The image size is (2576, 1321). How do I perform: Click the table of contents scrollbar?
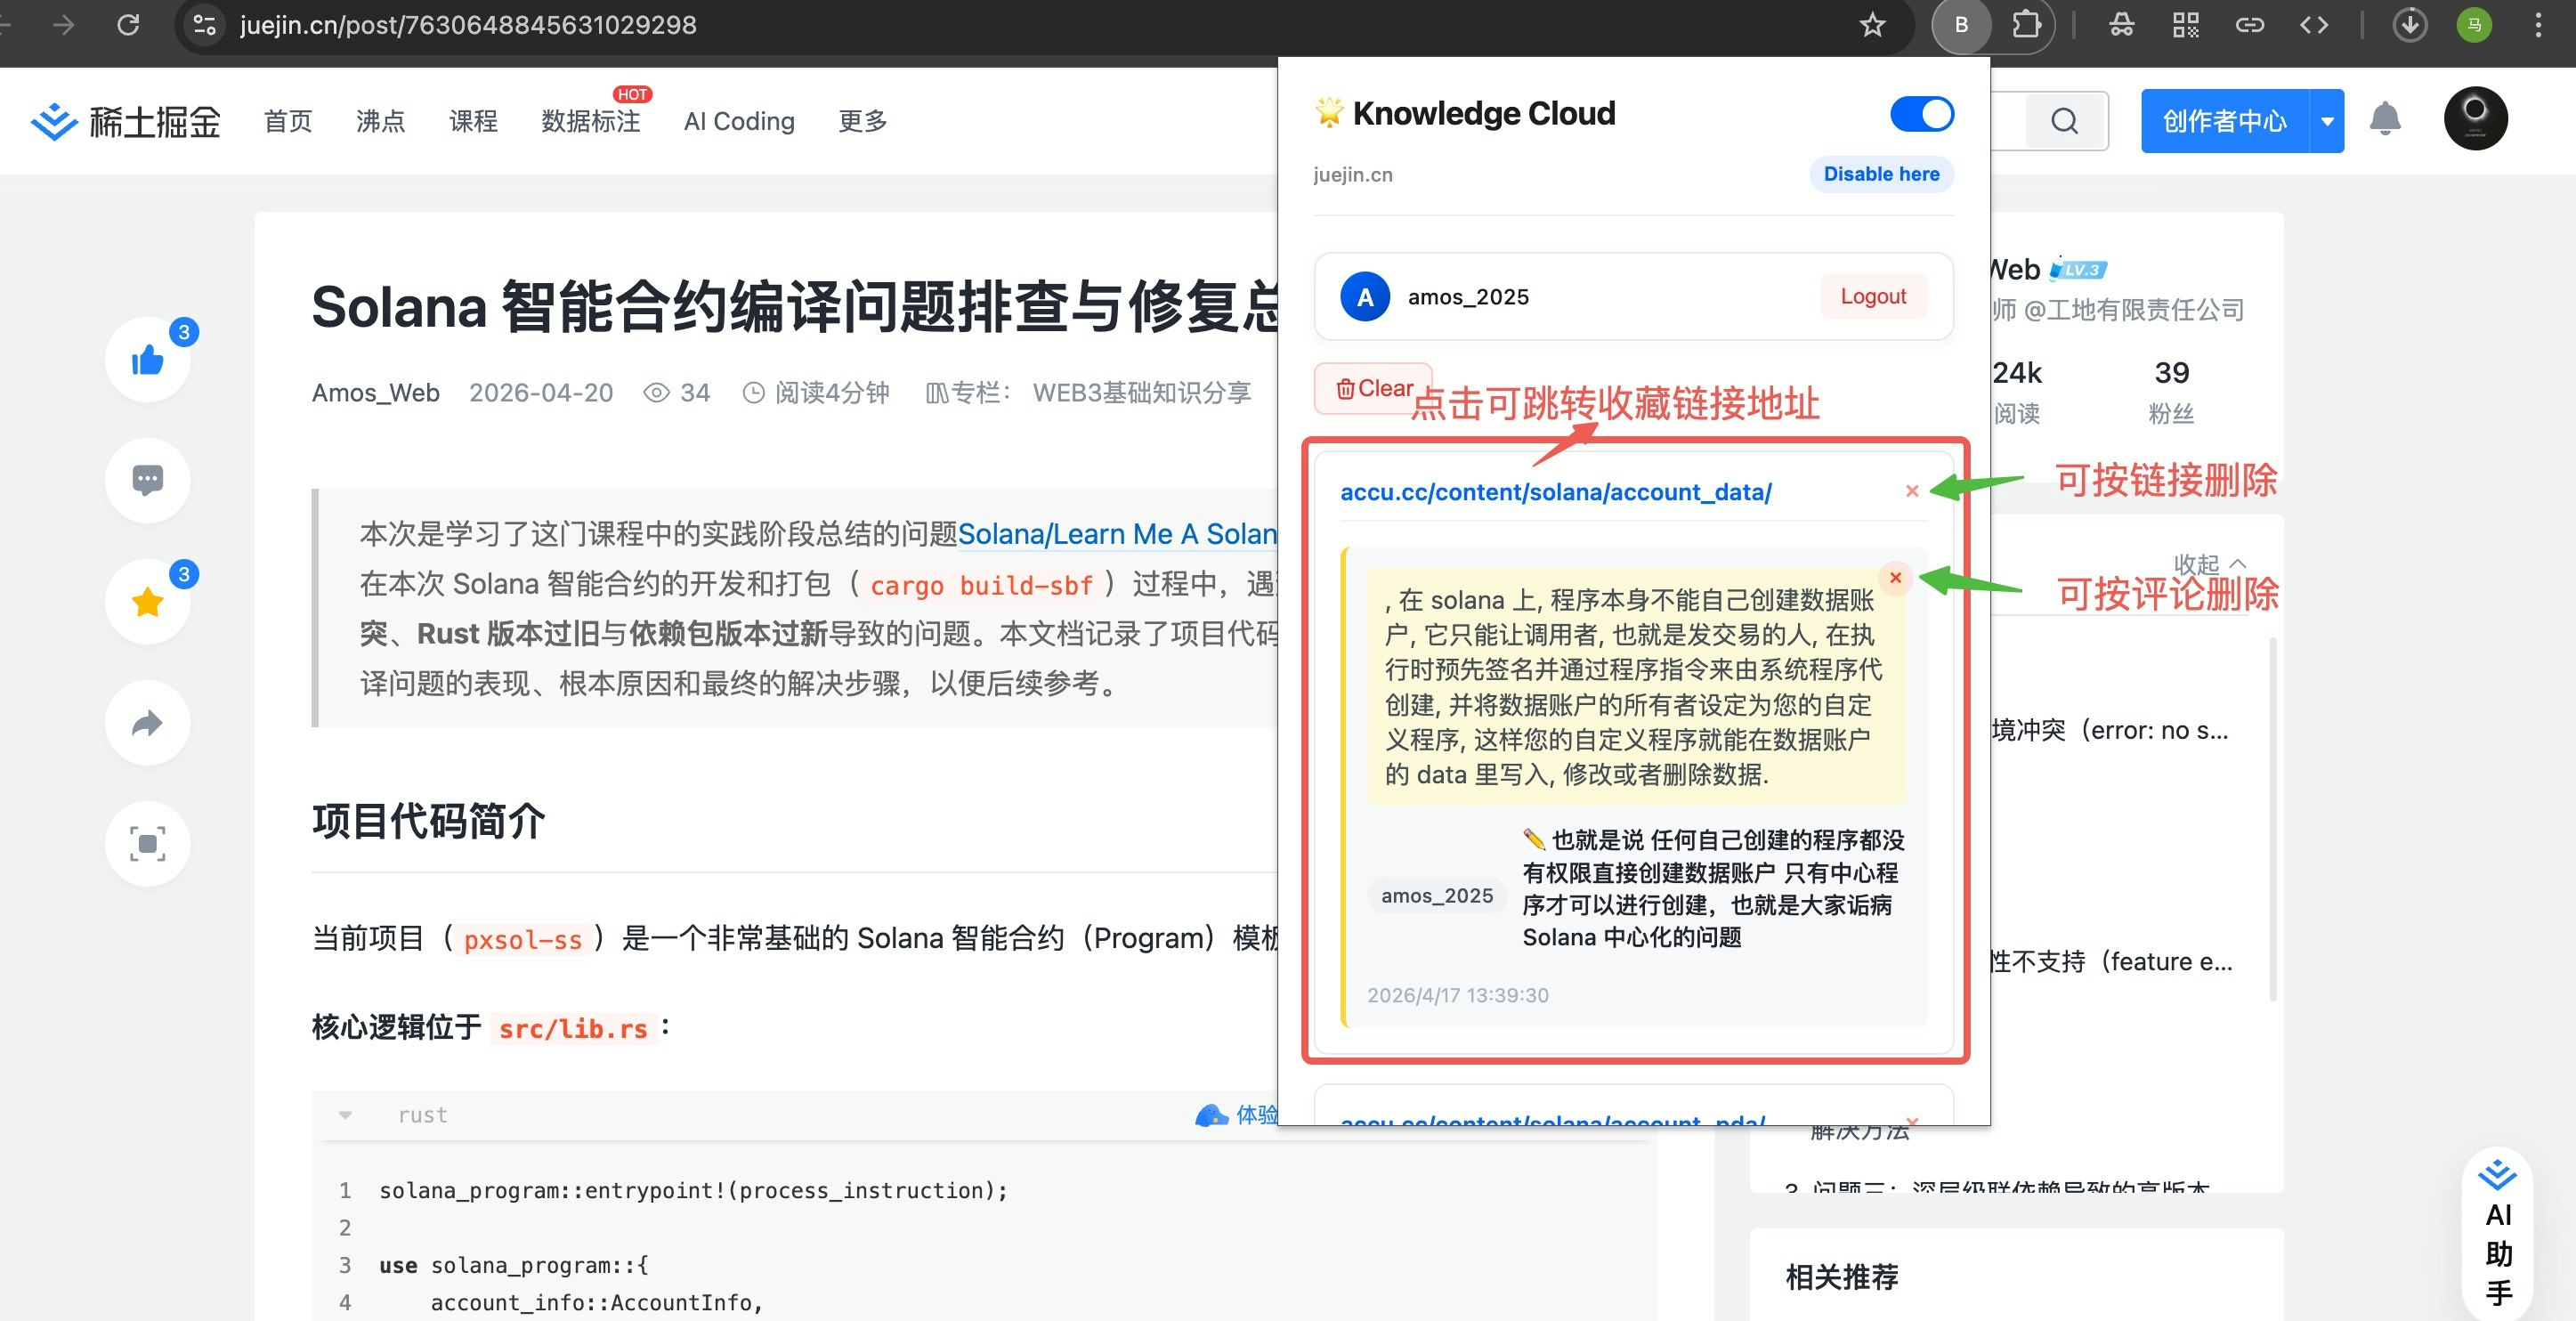click(2273, 820)
